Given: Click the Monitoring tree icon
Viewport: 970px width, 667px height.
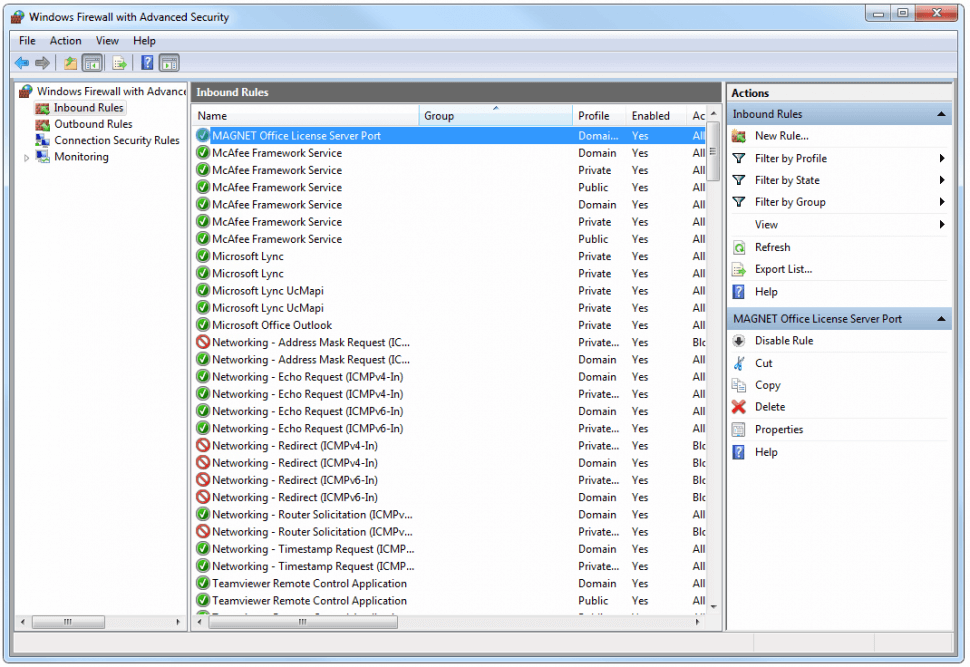Looking at the screenshot, I should 42,157.
